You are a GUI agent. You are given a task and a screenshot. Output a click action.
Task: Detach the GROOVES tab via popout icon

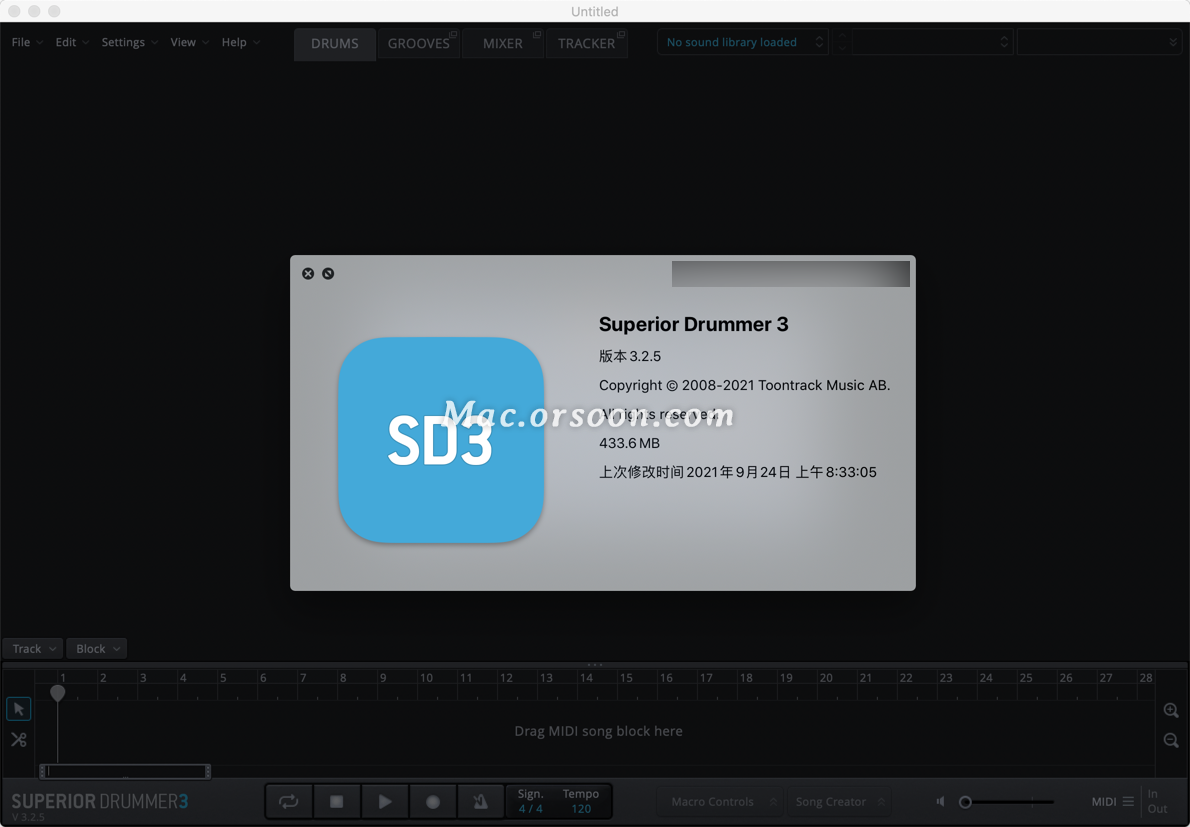click(453, 35)
